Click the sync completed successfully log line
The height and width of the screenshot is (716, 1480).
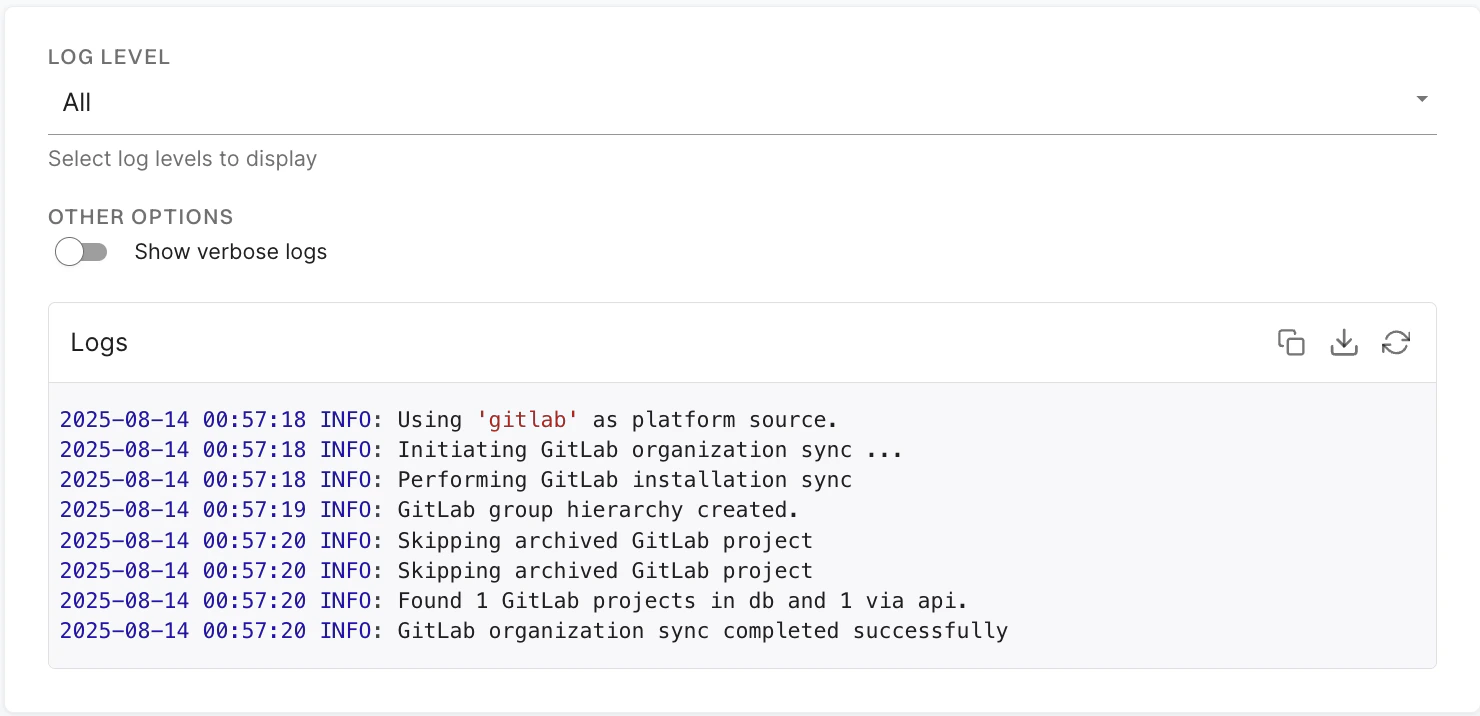(534, 631)
